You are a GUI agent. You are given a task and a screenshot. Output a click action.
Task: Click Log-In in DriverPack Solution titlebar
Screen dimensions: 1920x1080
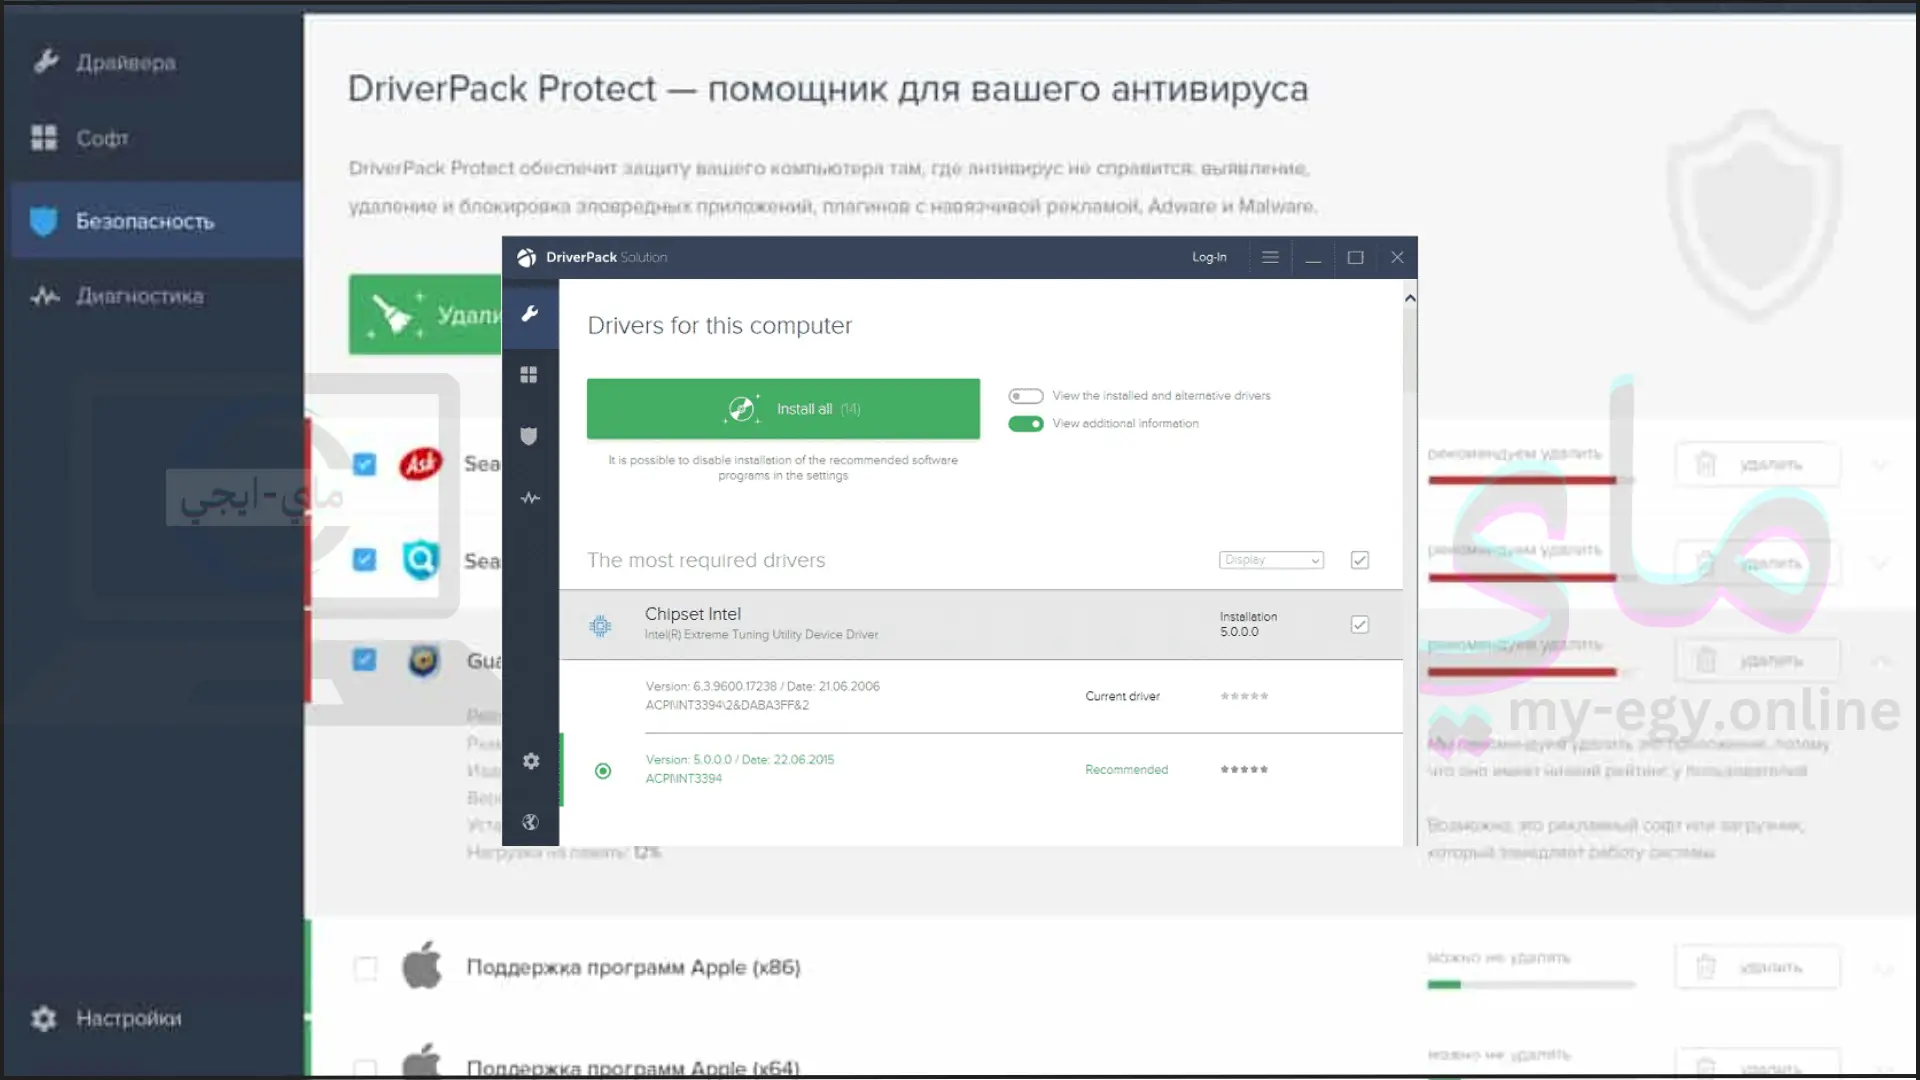coord(1209,257)
